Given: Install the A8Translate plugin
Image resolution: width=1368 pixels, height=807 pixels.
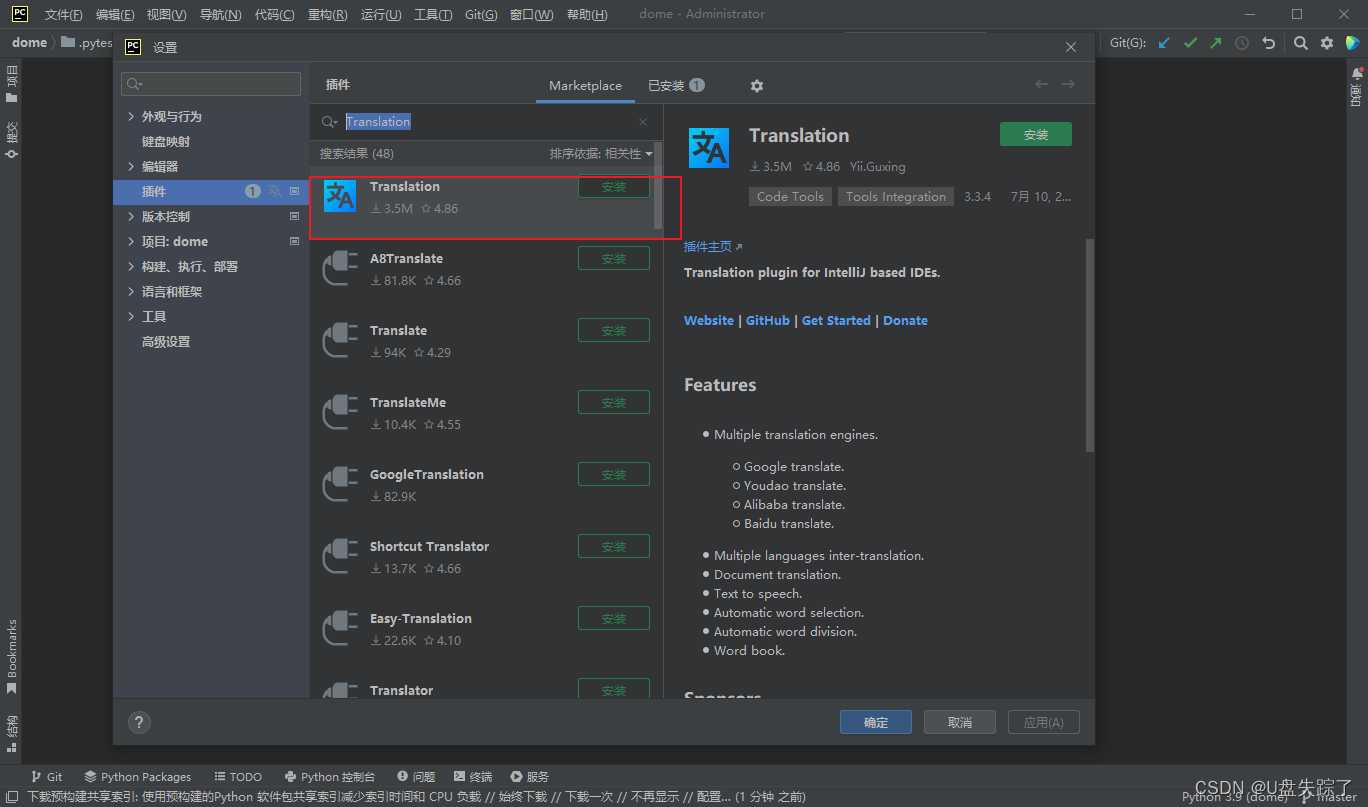Looking at the screenshot, I should 614,259.
